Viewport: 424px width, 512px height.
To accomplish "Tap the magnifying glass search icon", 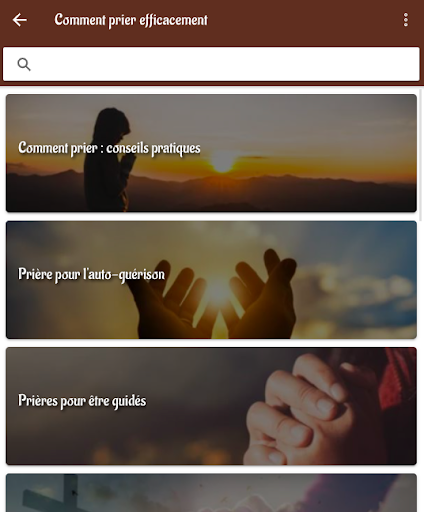I will (24, 64).
